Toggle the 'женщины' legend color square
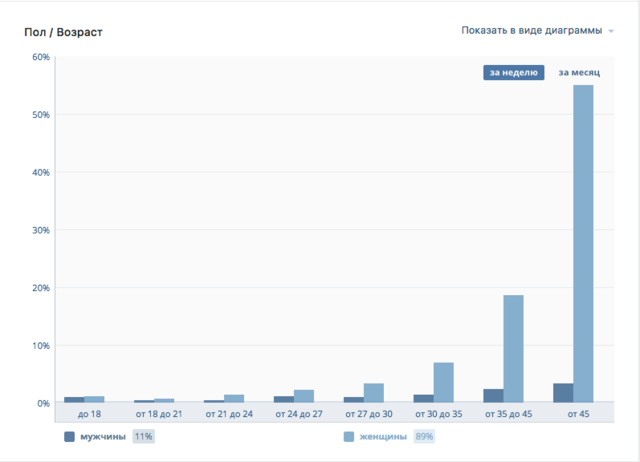Image resolution: width=640 pixels, height=462 pixels. pyautogui.click(x=349, y=437)
